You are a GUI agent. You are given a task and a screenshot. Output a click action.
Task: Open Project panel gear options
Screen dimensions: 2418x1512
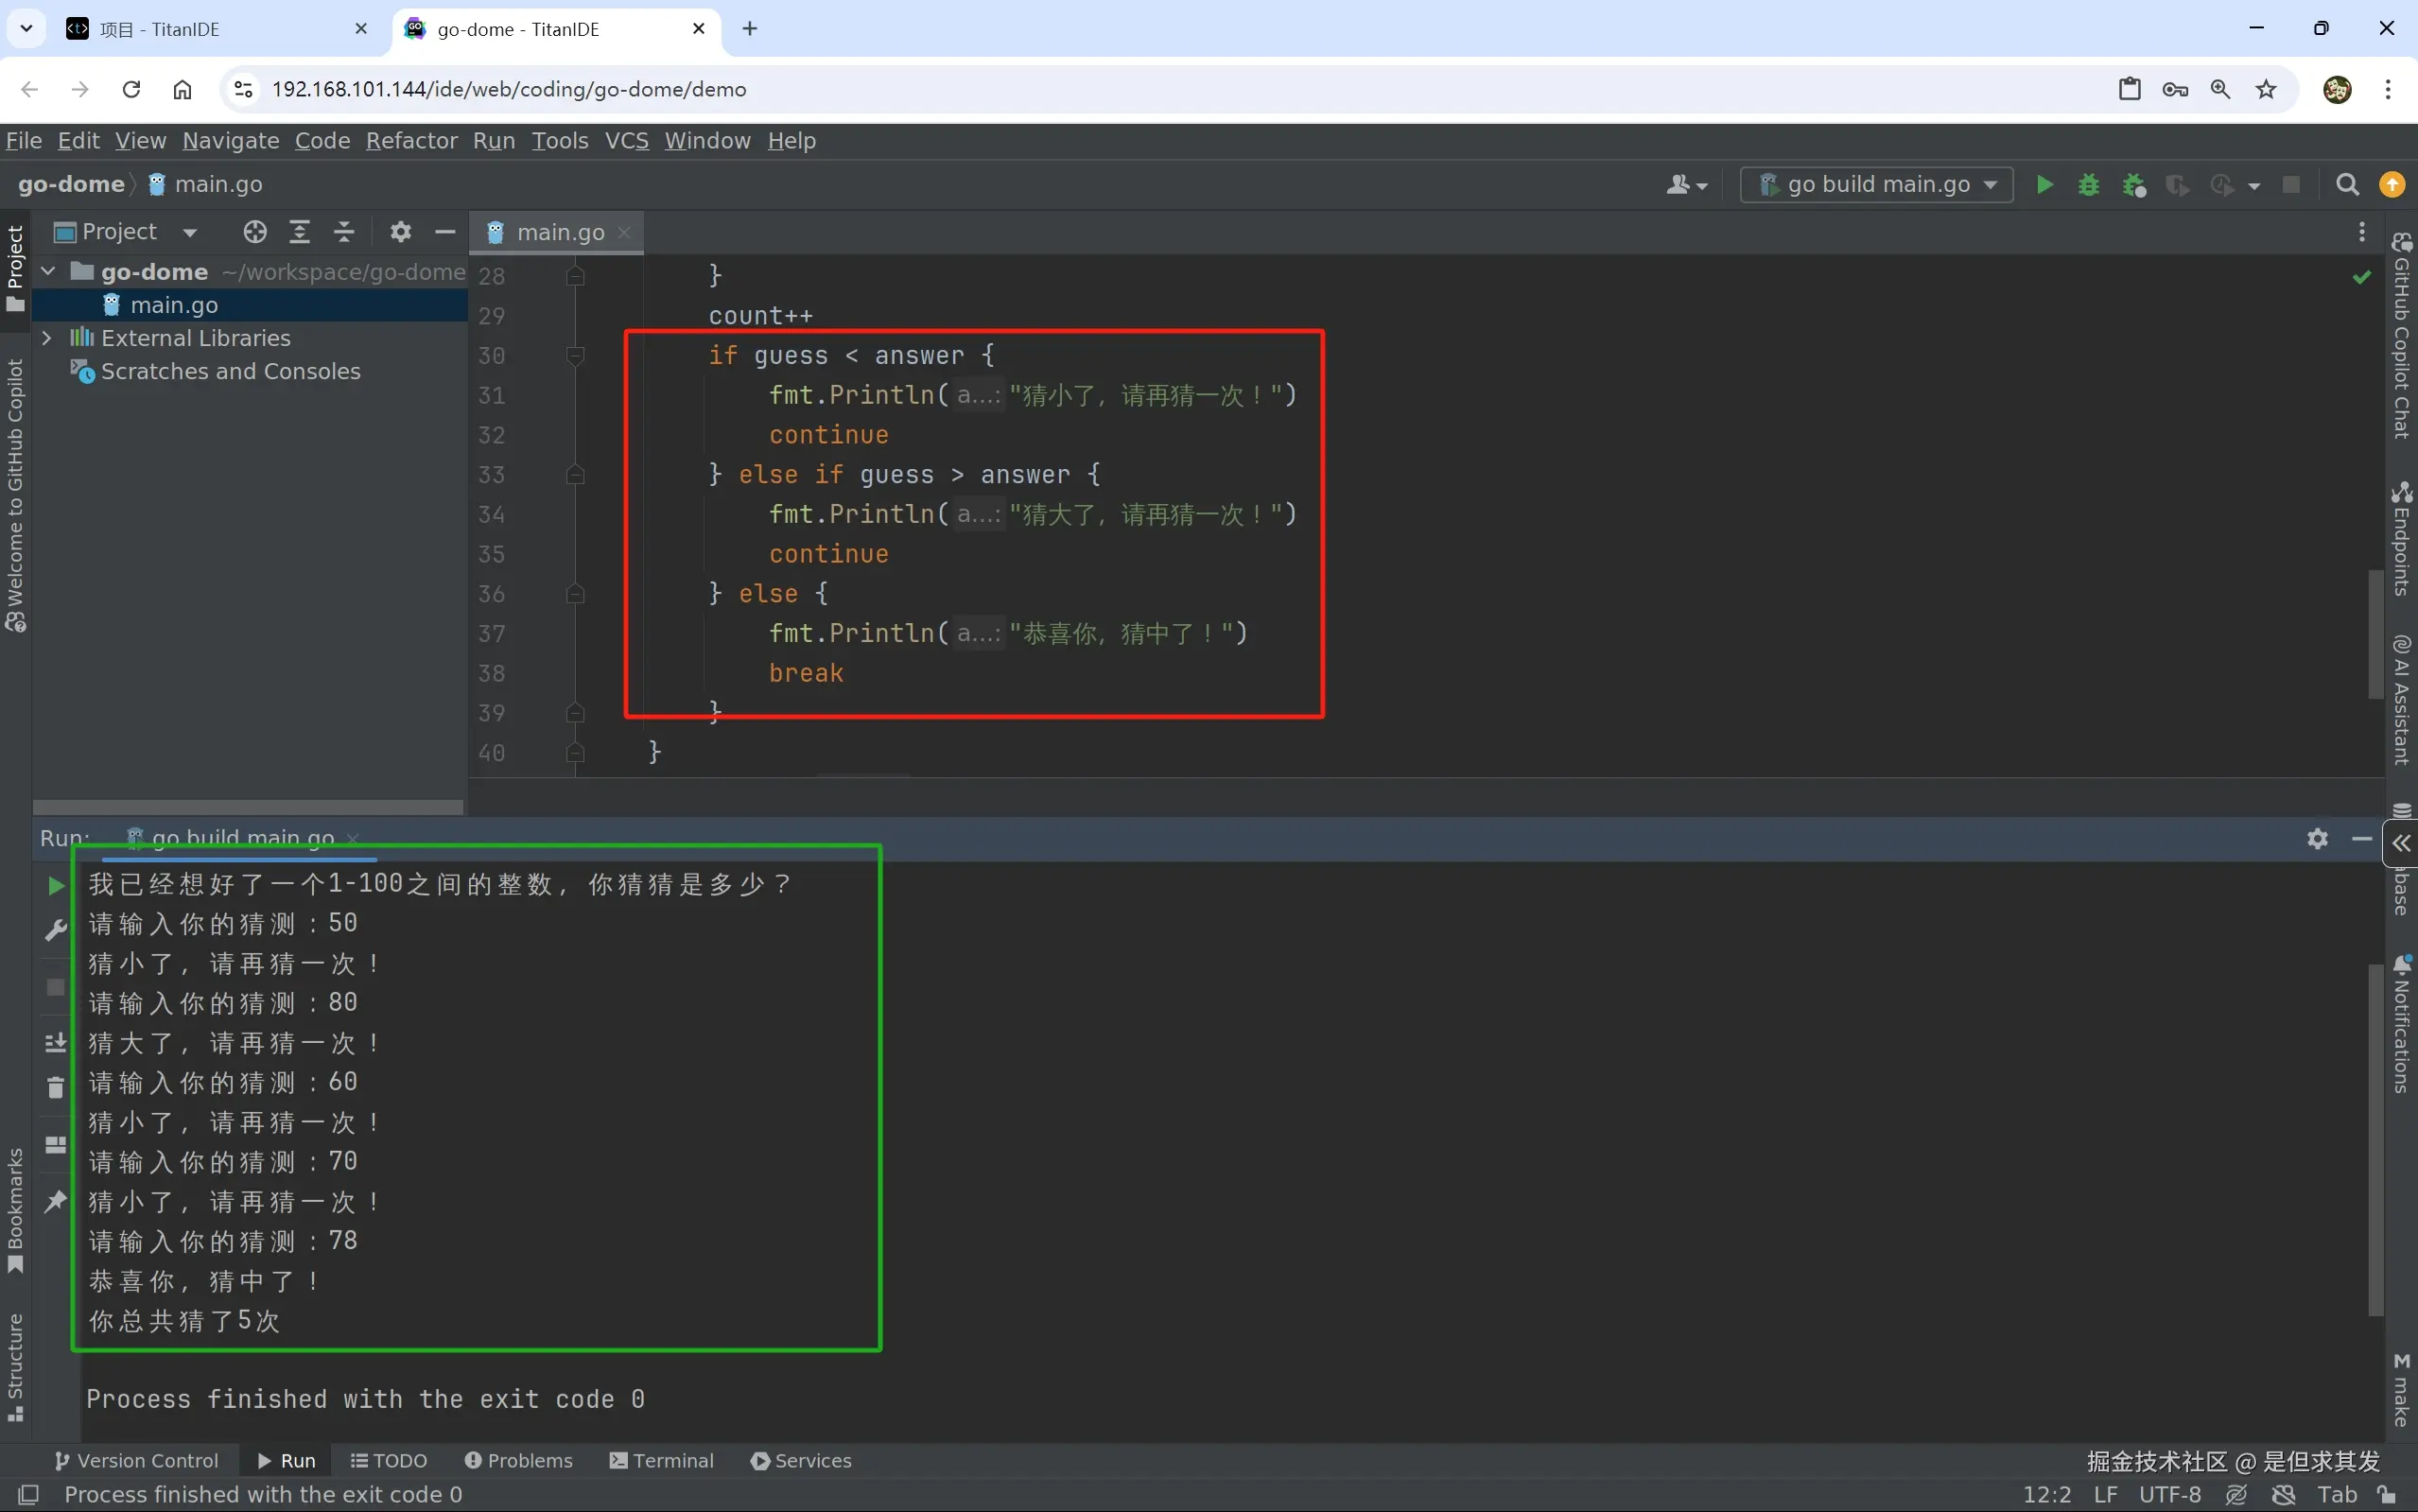click(x=400, y=232)
